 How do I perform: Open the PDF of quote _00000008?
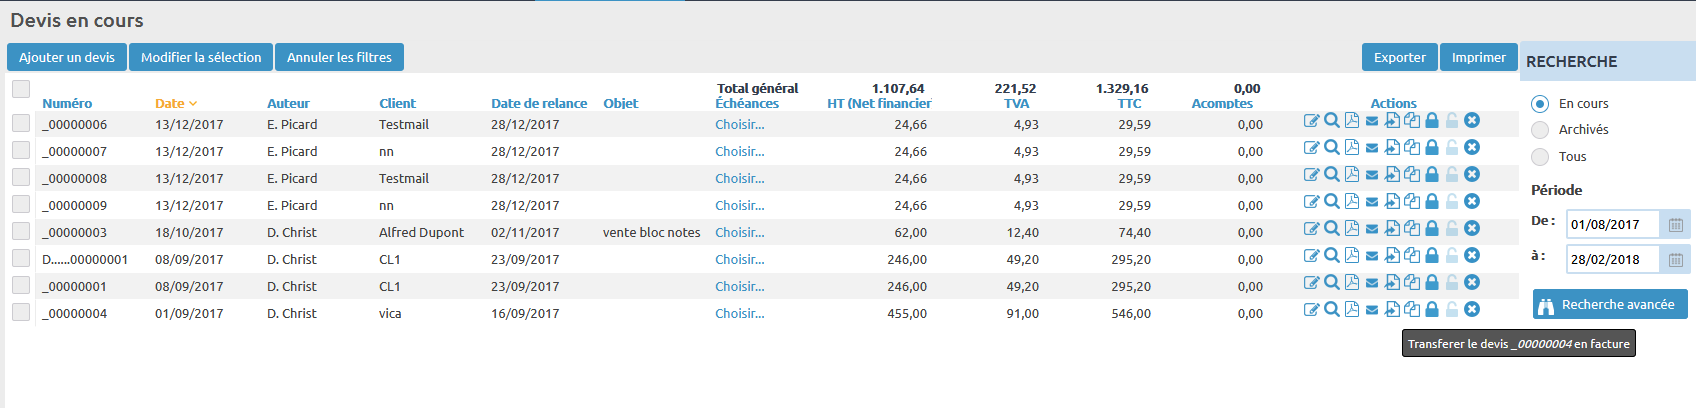pos(1351,175)
